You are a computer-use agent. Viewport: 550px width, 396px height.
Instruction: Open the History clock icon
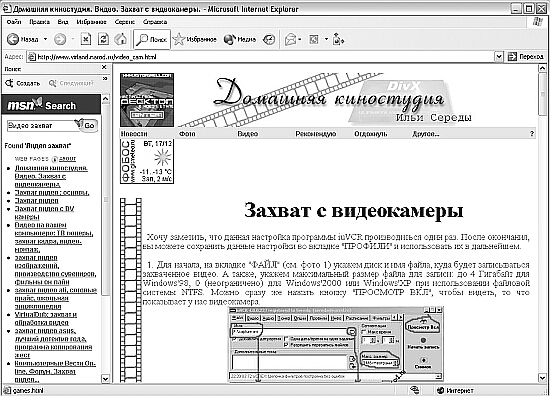(269, 39)
